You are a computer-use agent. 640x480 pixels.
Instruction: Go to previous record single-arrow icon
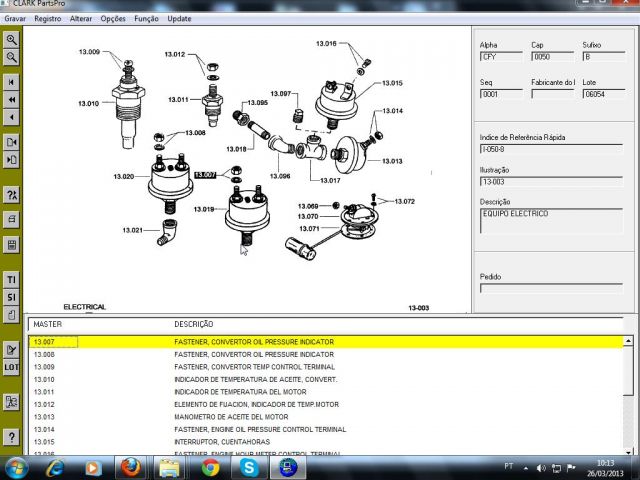click(11, 118)
